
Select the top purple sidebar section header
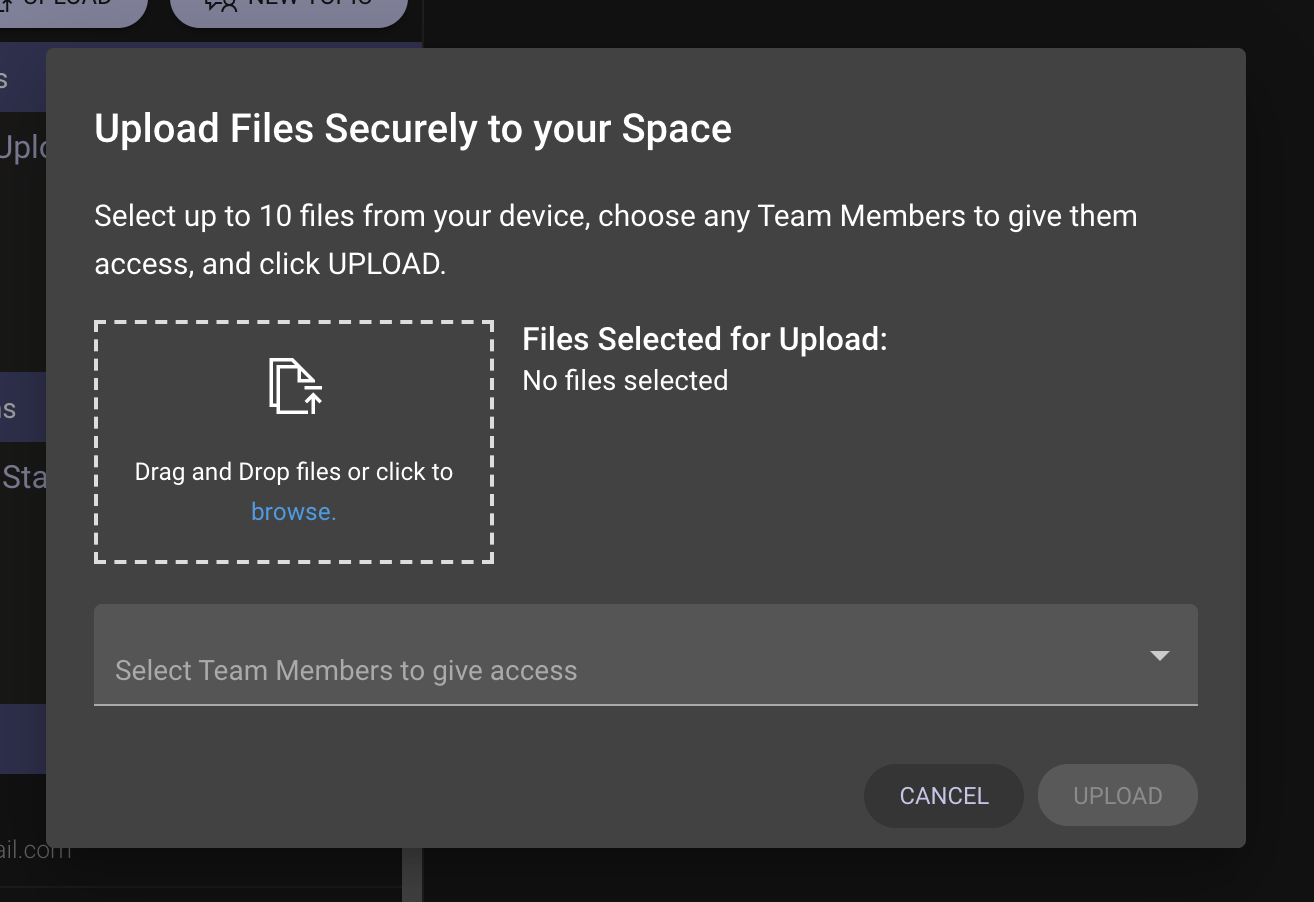pos(22,78)
